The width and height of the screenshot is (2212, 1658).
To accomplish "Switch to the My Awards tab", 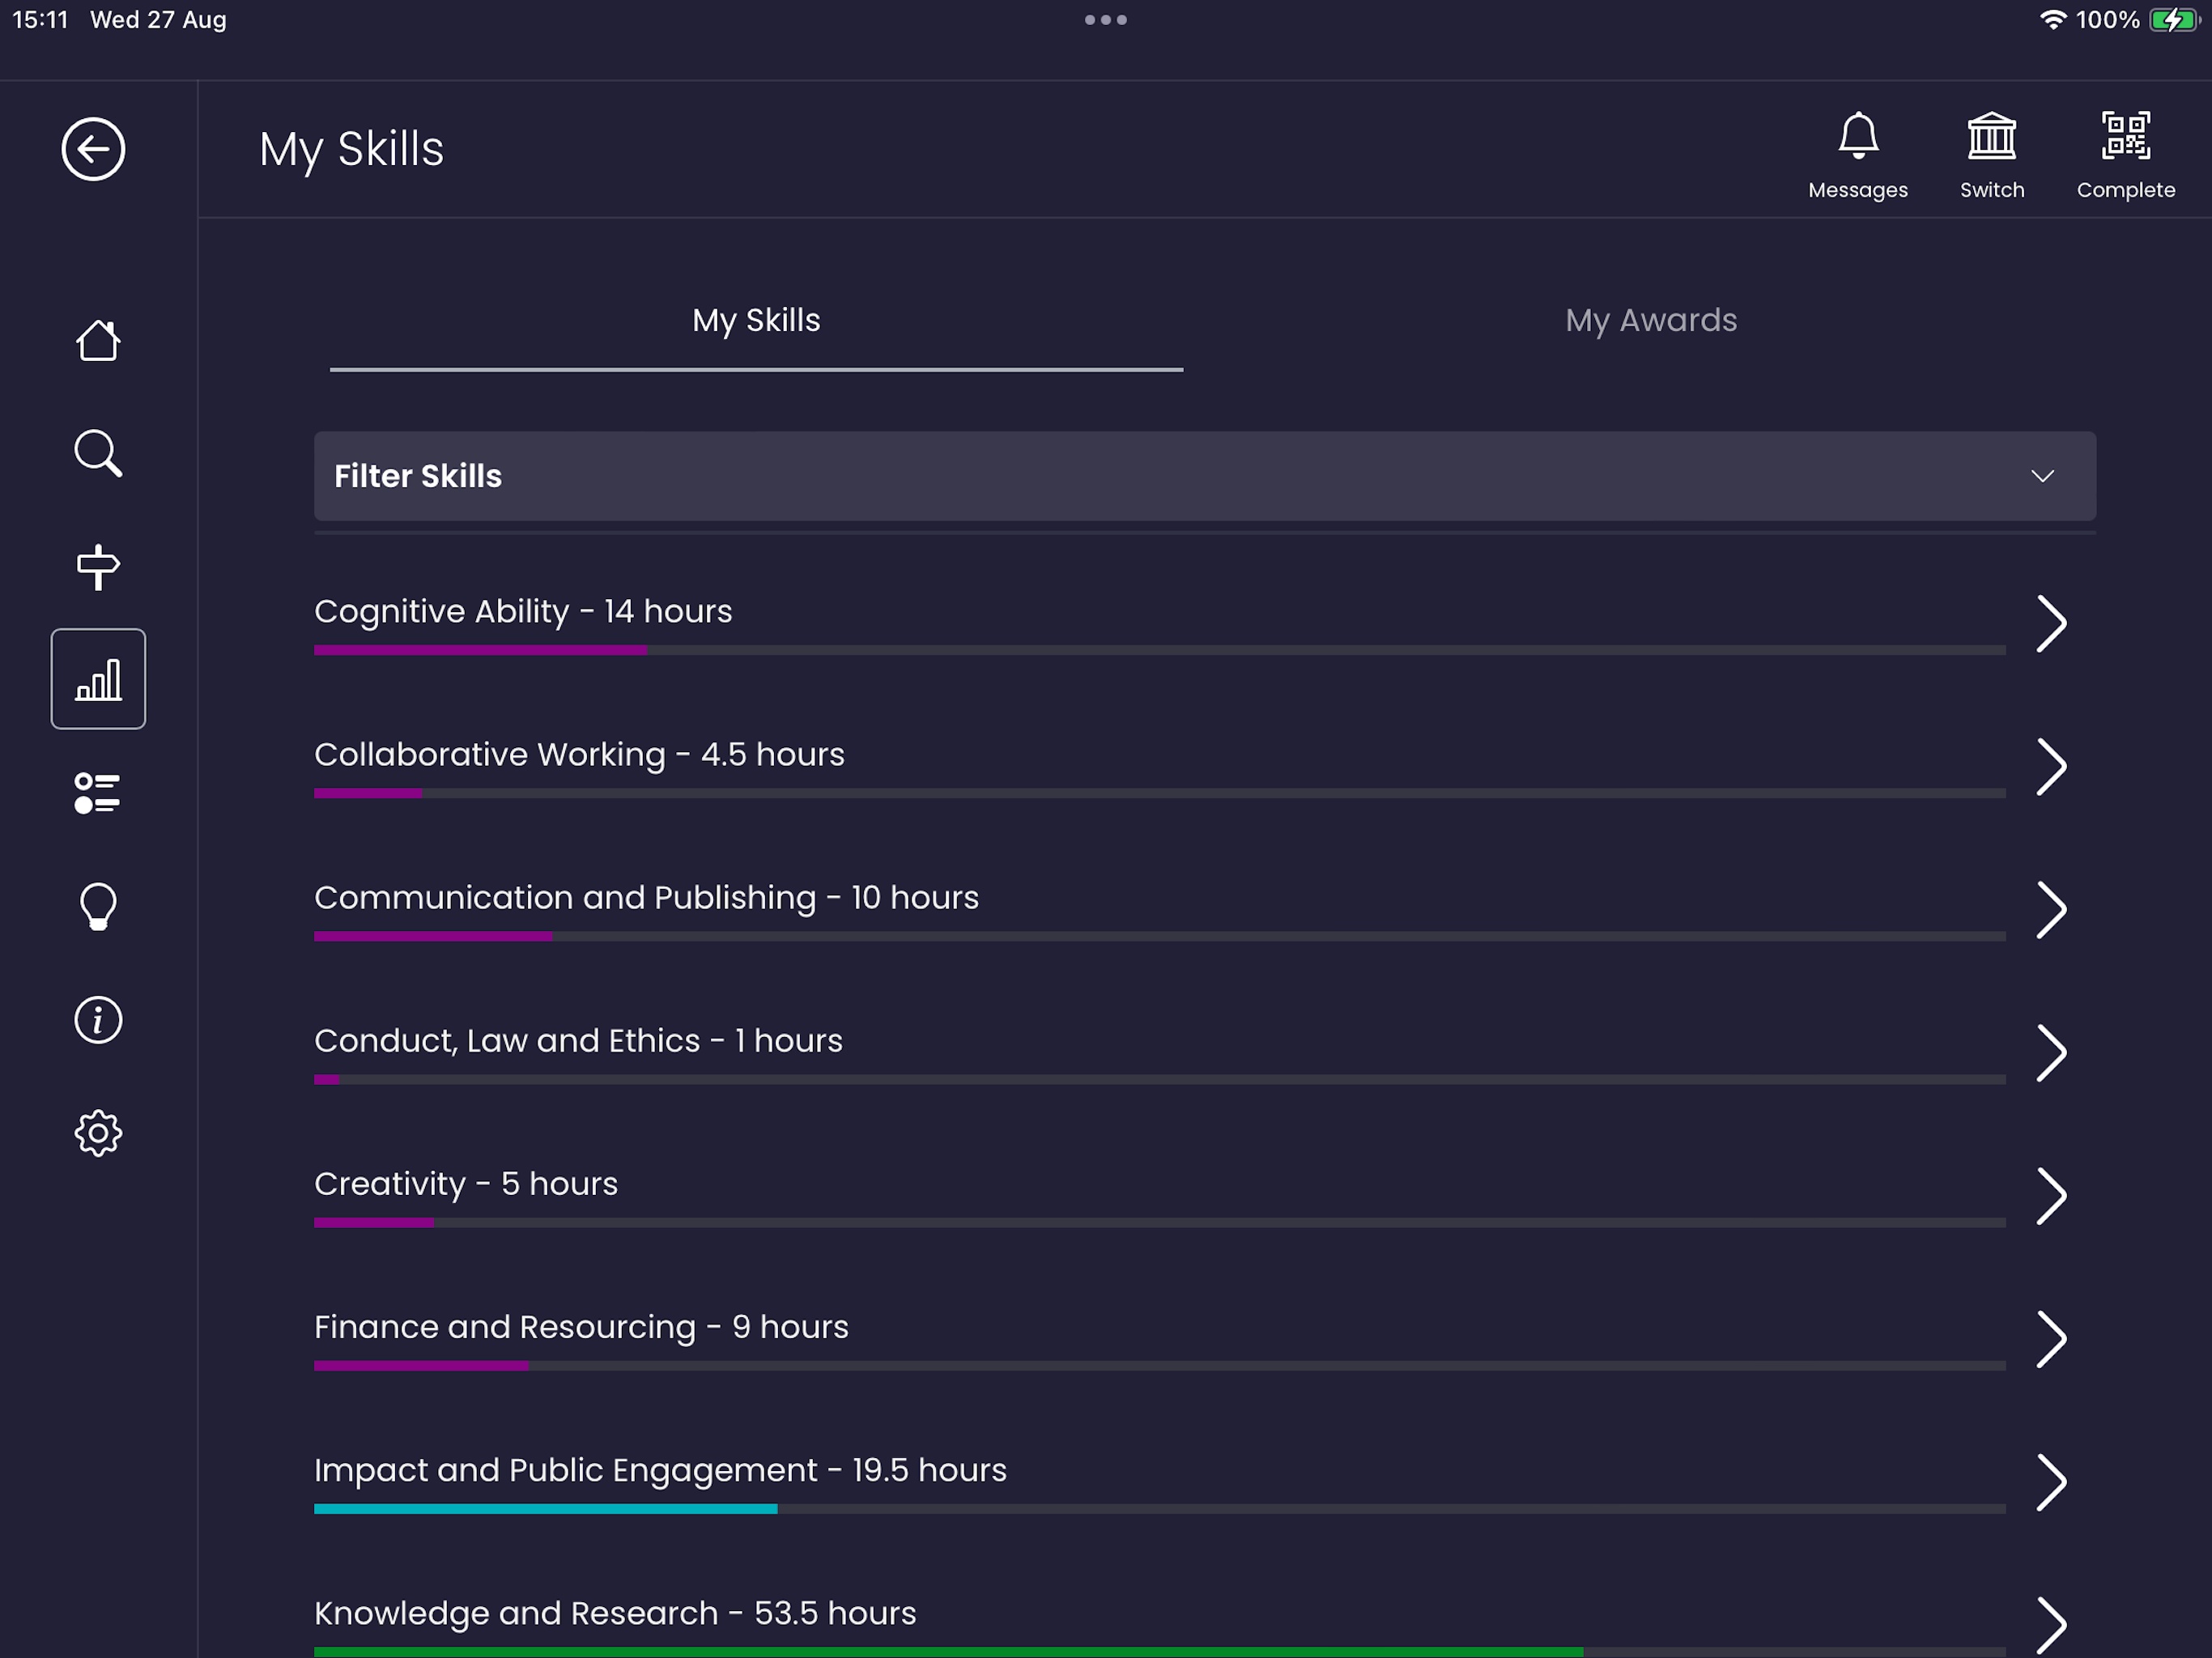I will coord(1651,320).
